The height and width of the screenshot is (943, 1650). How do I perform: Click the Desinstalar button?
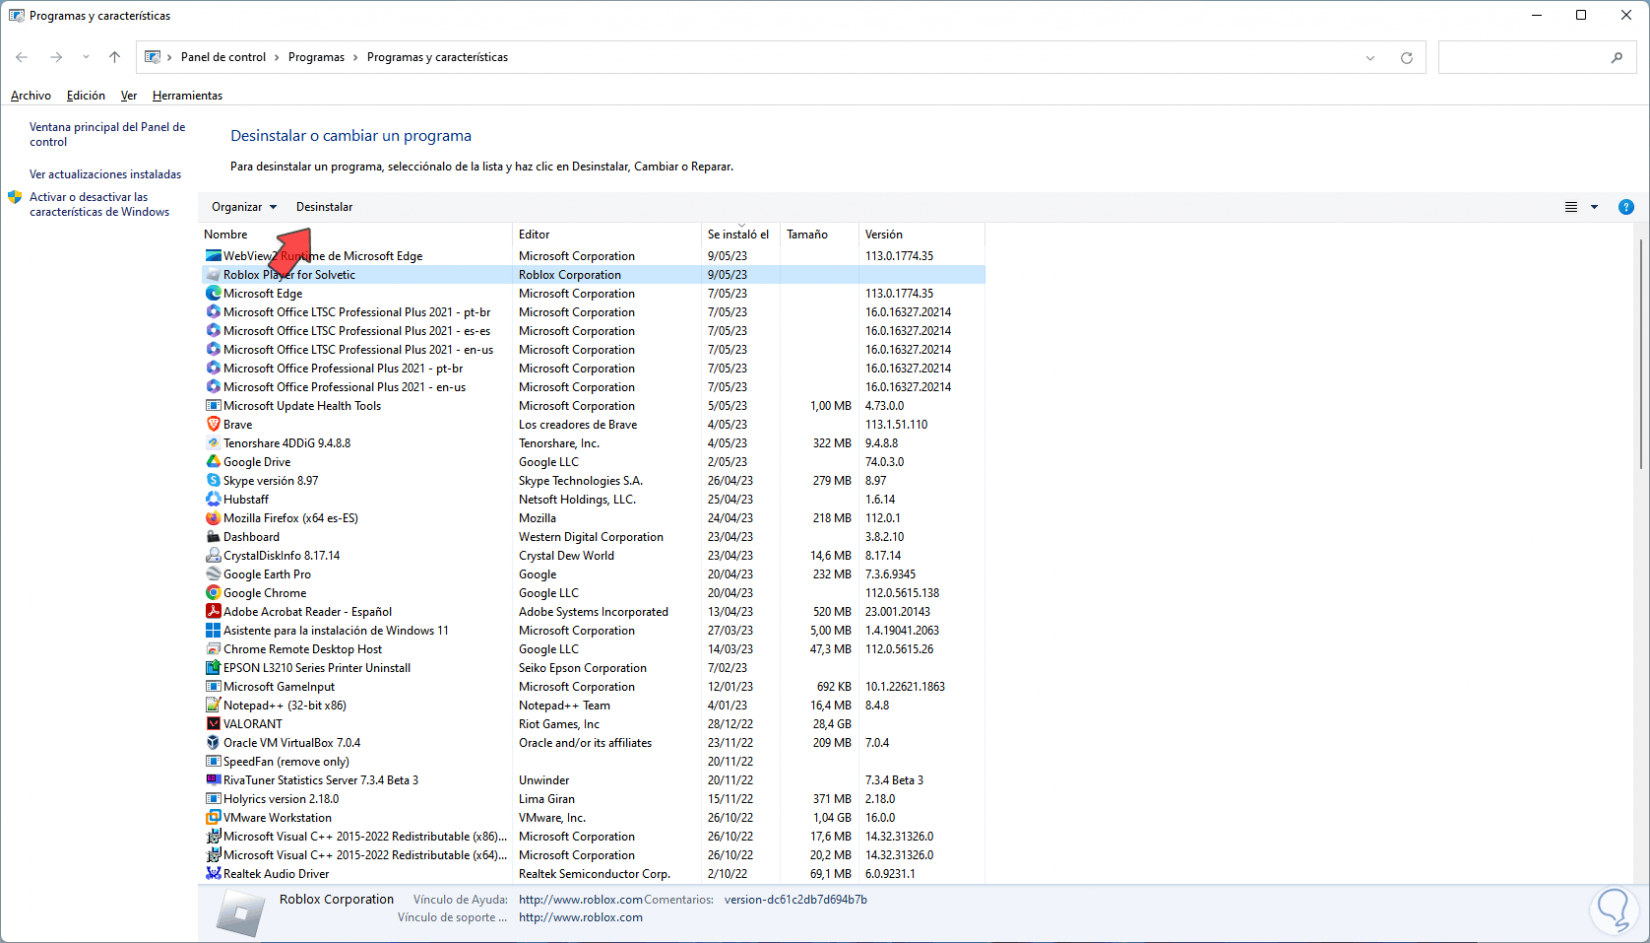click(324, 207)
